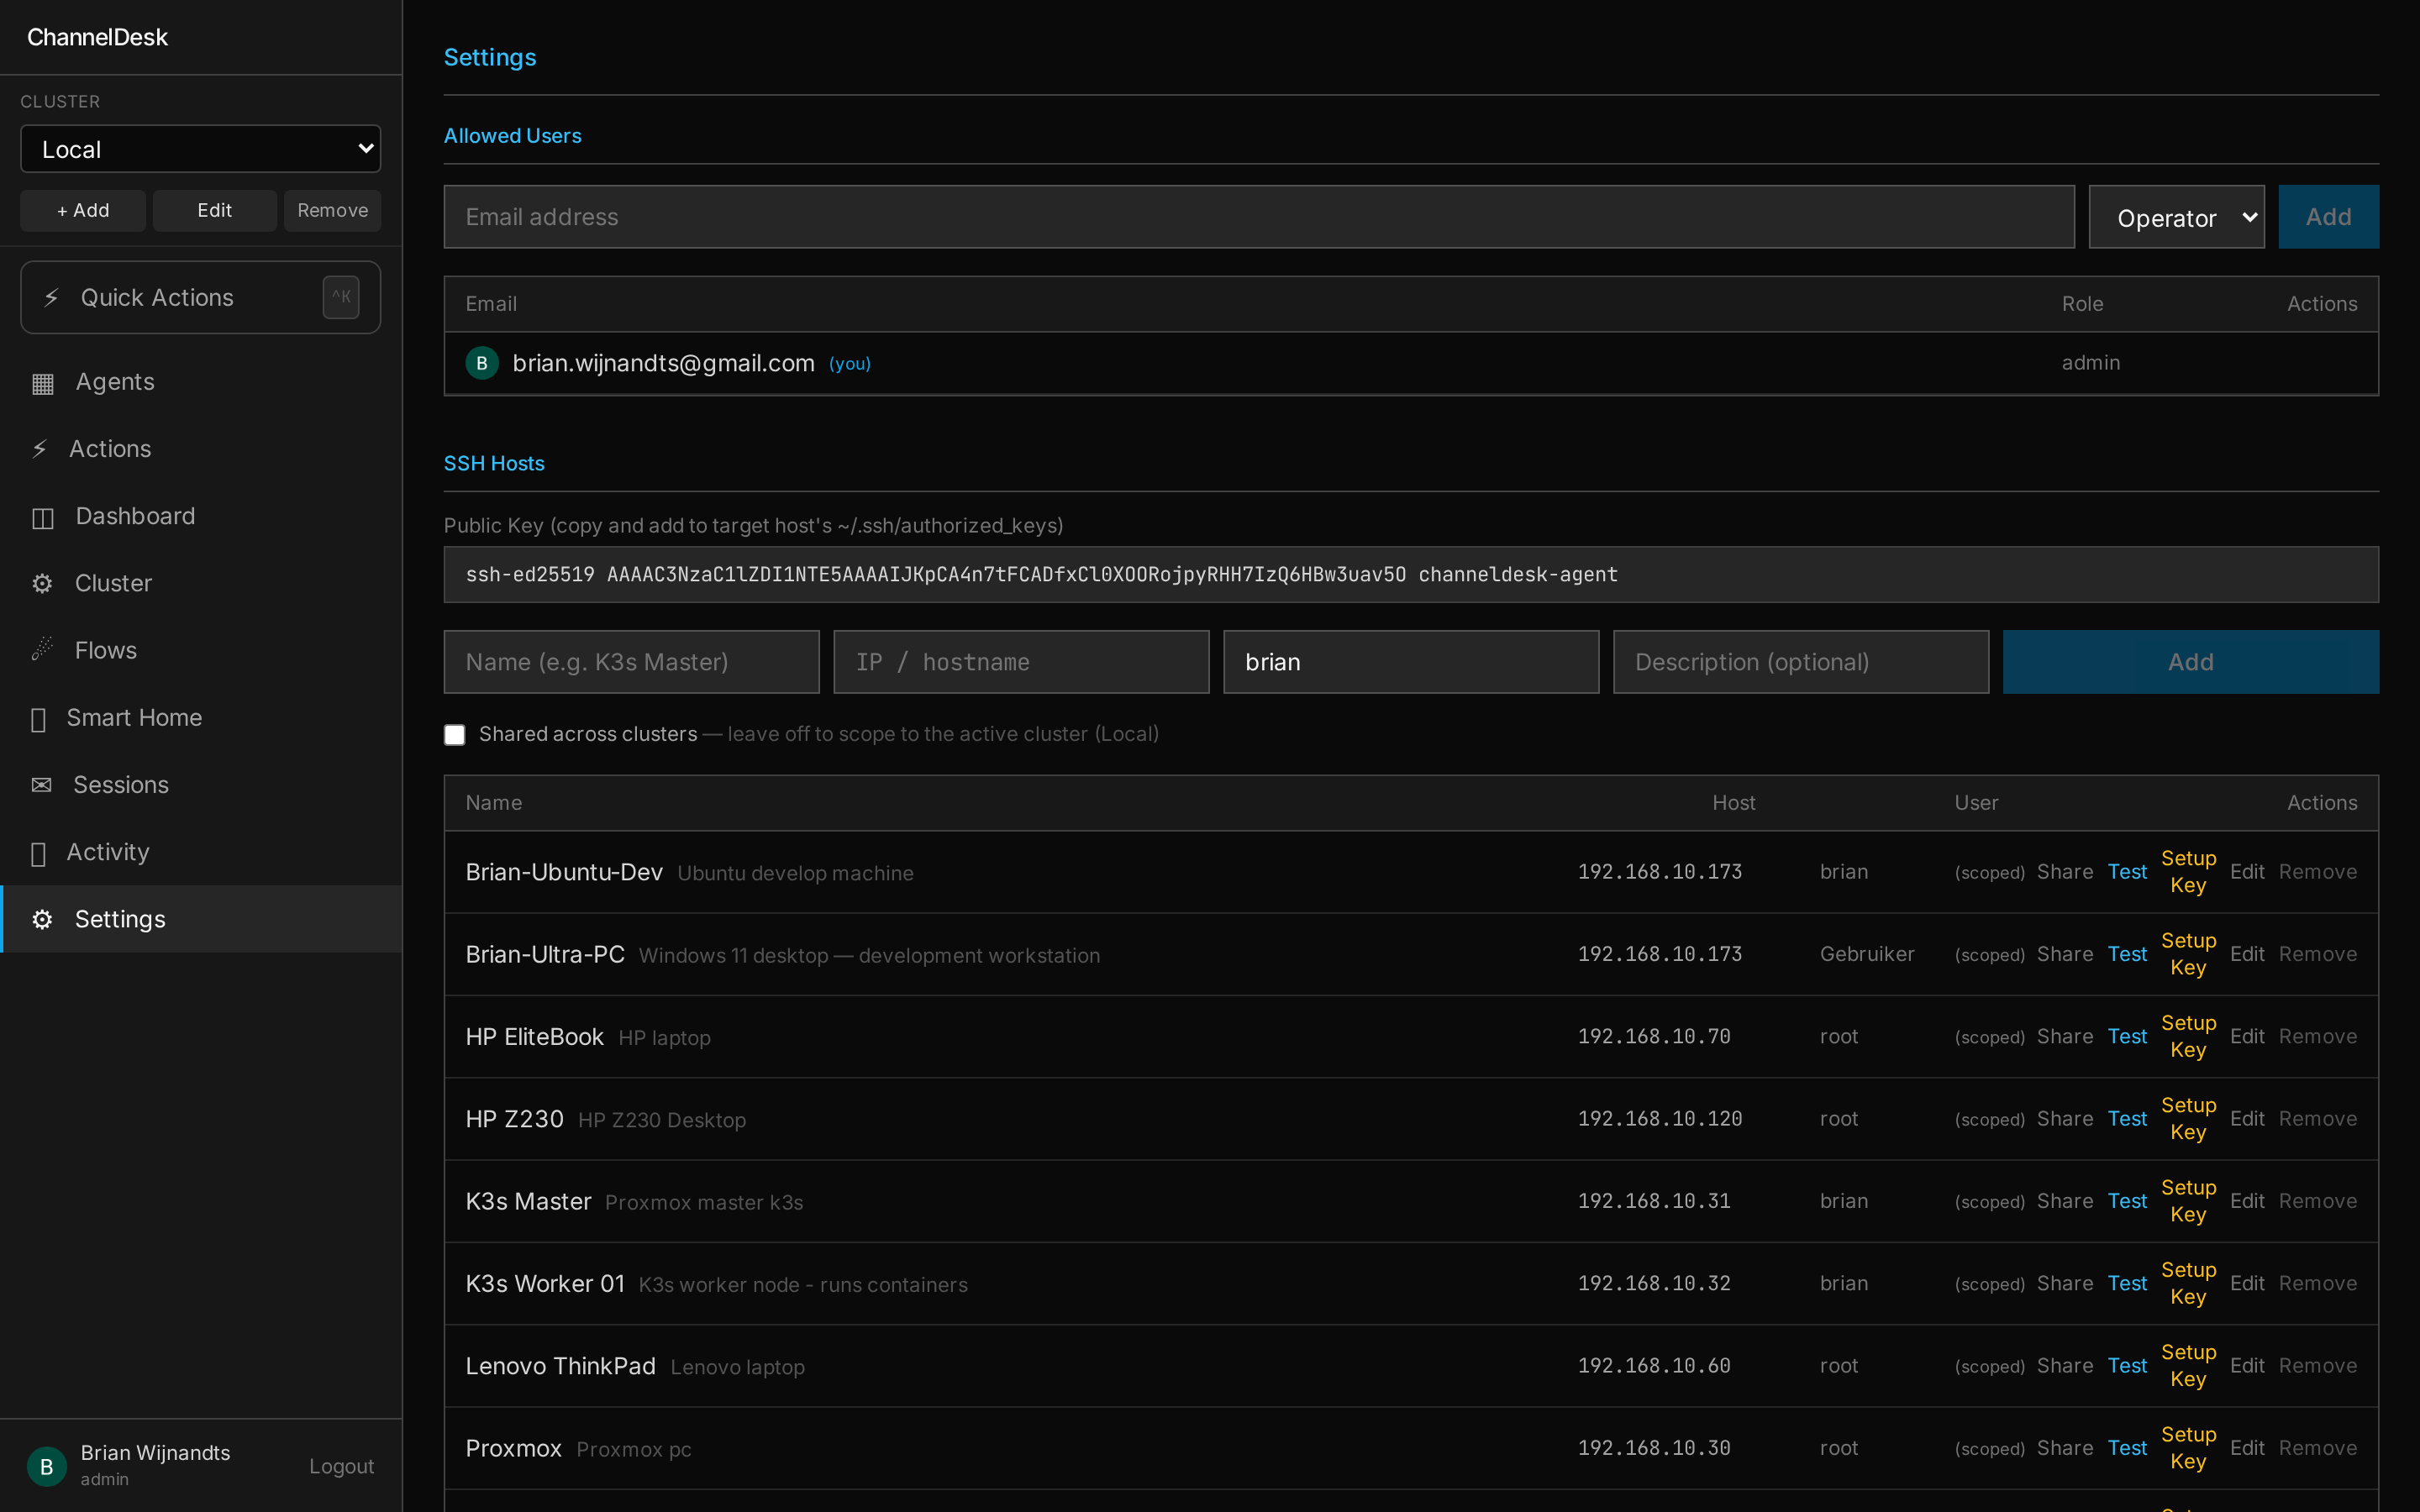Click the green B avatar beside brian.wijnandts@gmail.com

(x=482, y=363)
